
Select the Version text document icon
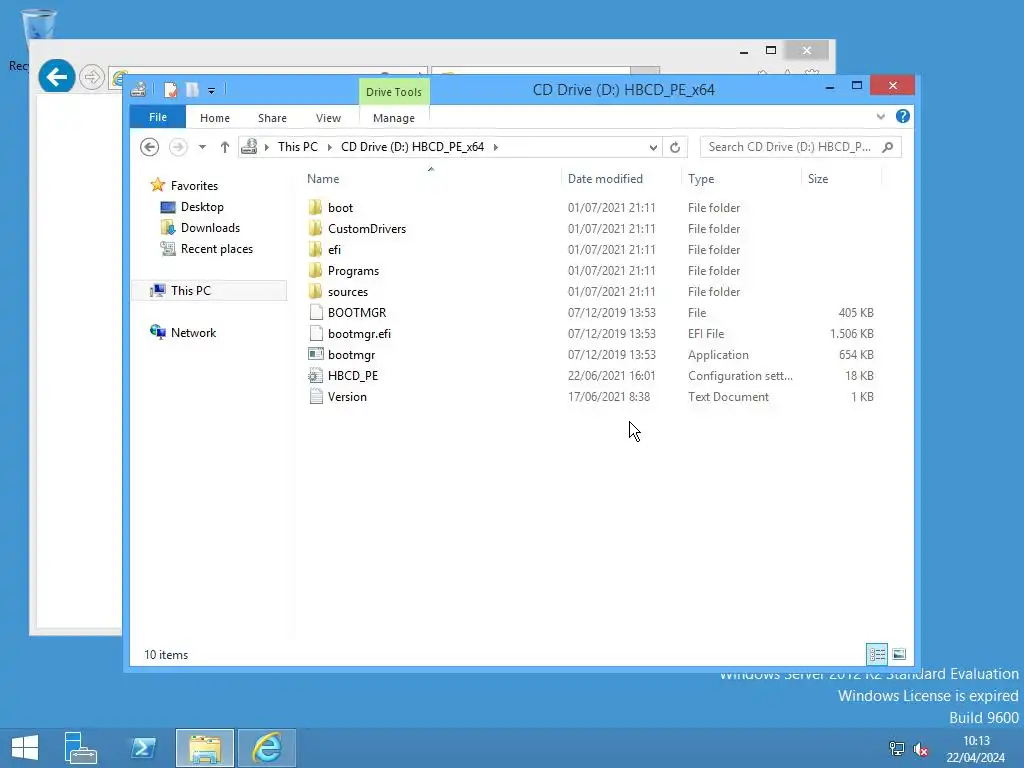click(x=316, y=396)
